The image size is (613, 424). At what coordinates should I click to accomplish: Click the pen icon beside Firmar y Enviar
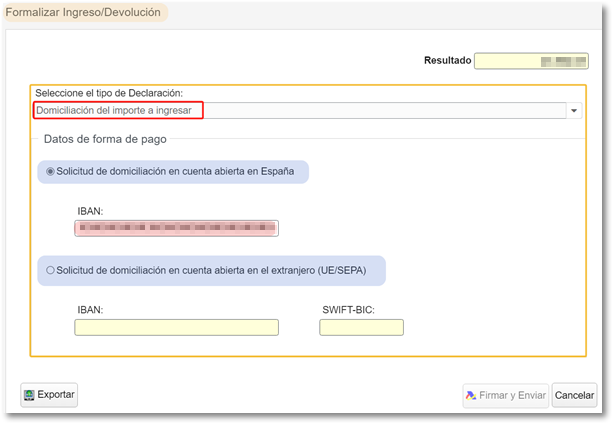(x=471, y=395)
